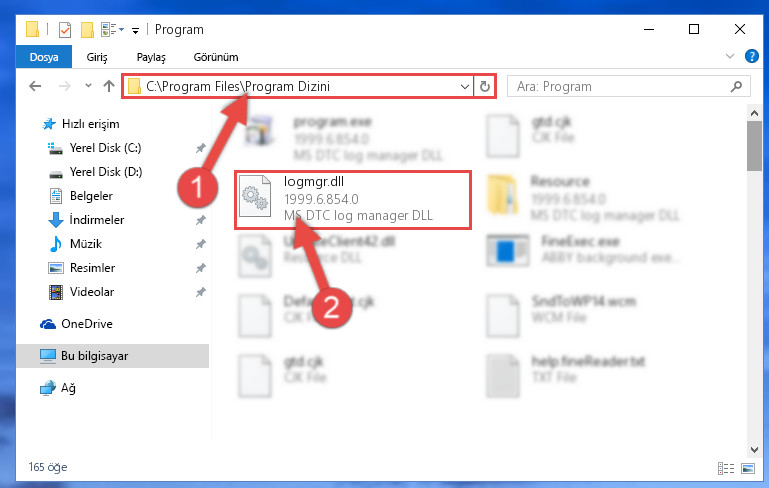Click the Properties checkmark quick access icon

[64, 30]
